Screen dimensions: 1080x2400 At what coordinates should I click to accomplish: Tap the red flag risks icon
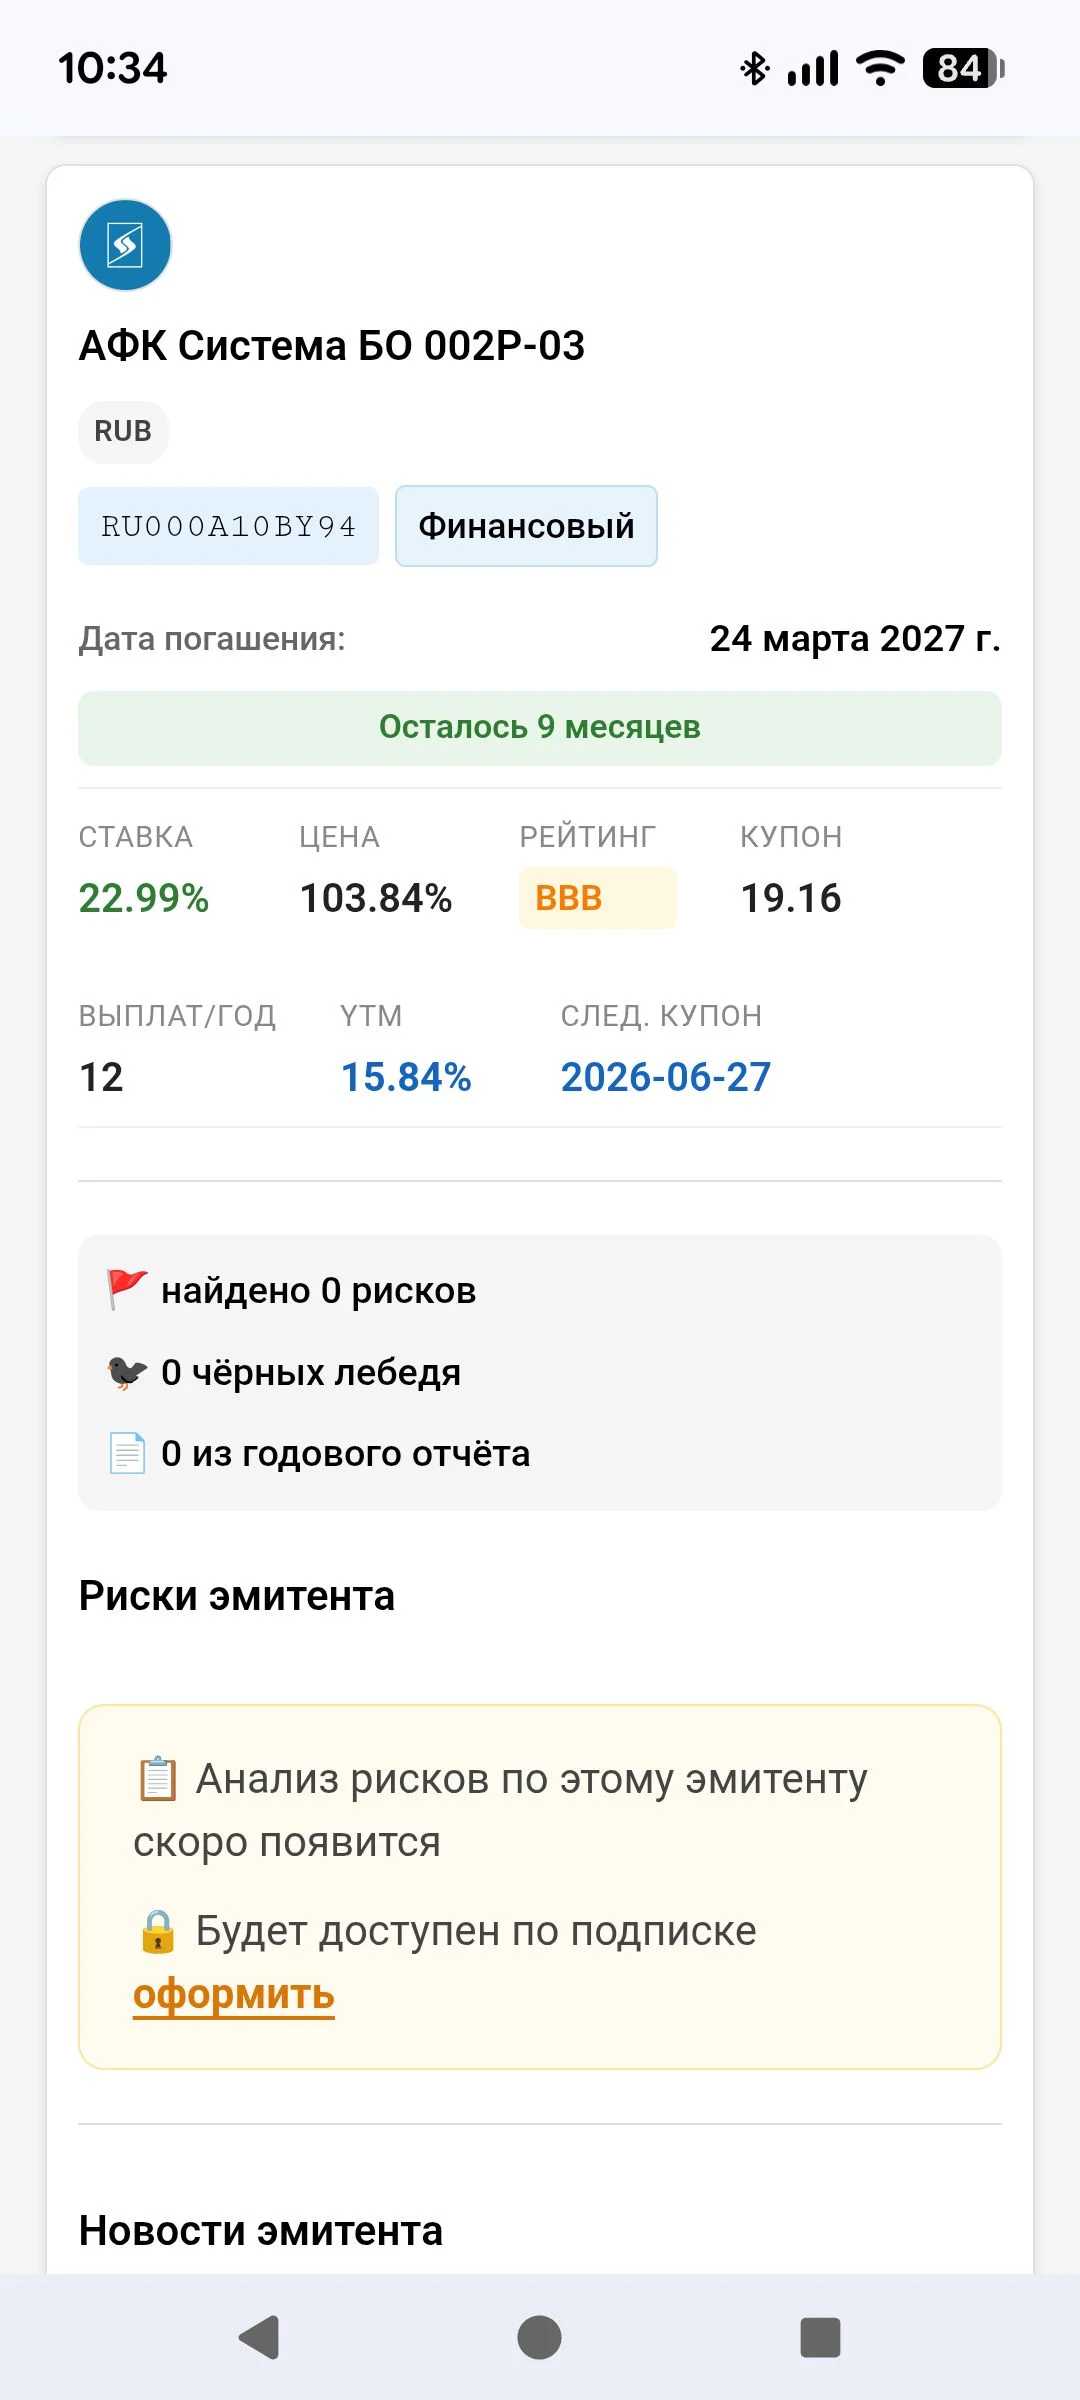click(x=127, y=1289)
